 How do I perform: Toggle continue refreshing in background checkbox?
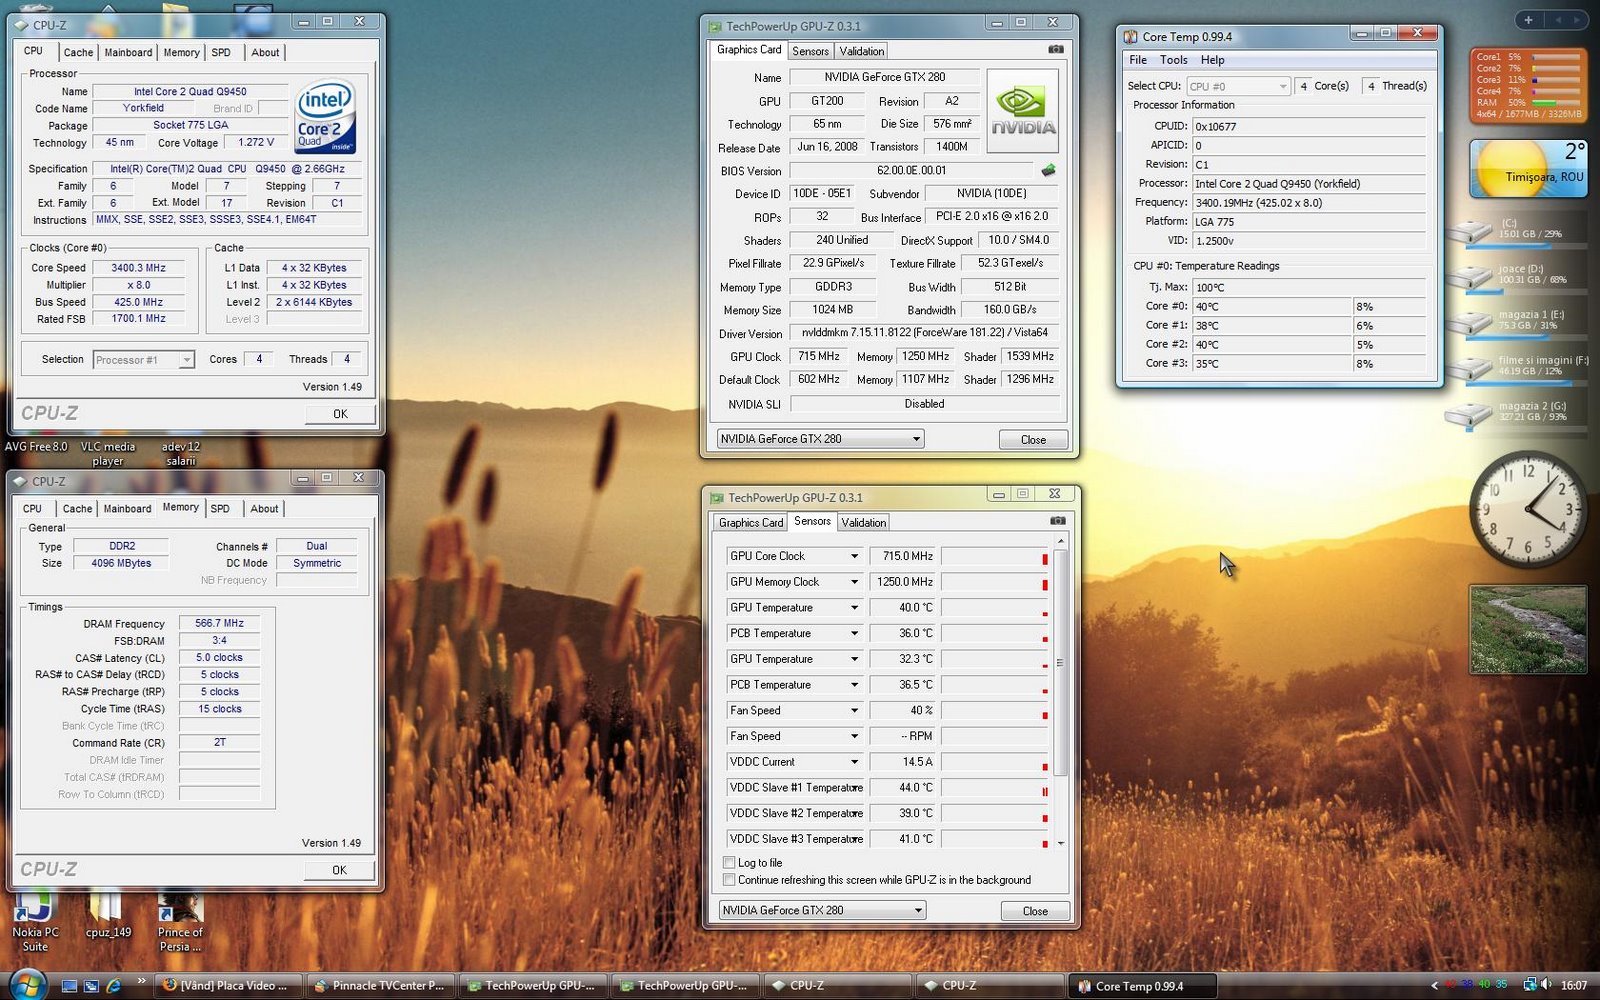click(x=729, y=880)
